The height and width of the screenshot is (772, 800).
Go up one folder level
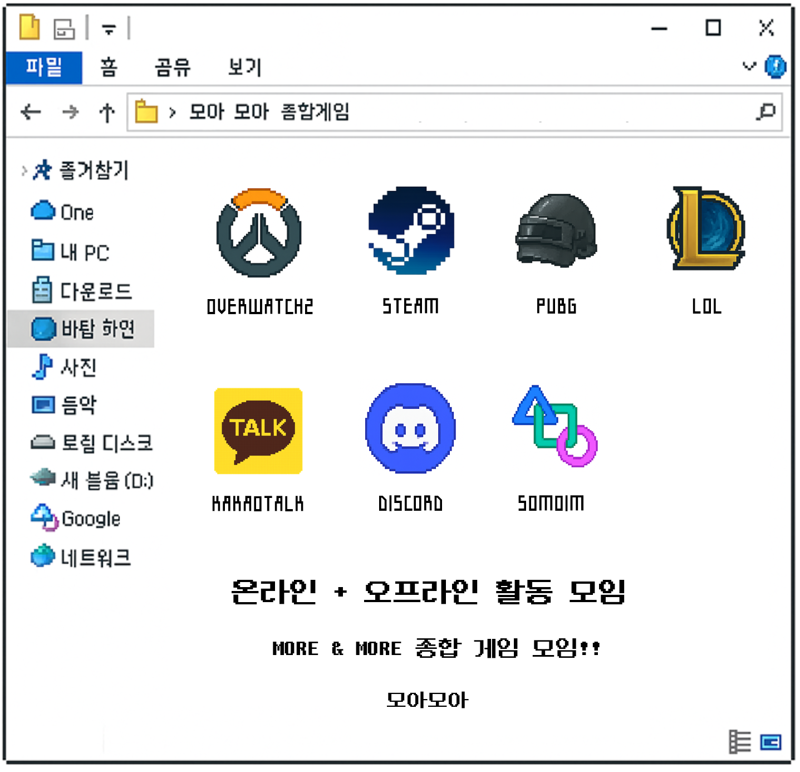coord(107,112)
